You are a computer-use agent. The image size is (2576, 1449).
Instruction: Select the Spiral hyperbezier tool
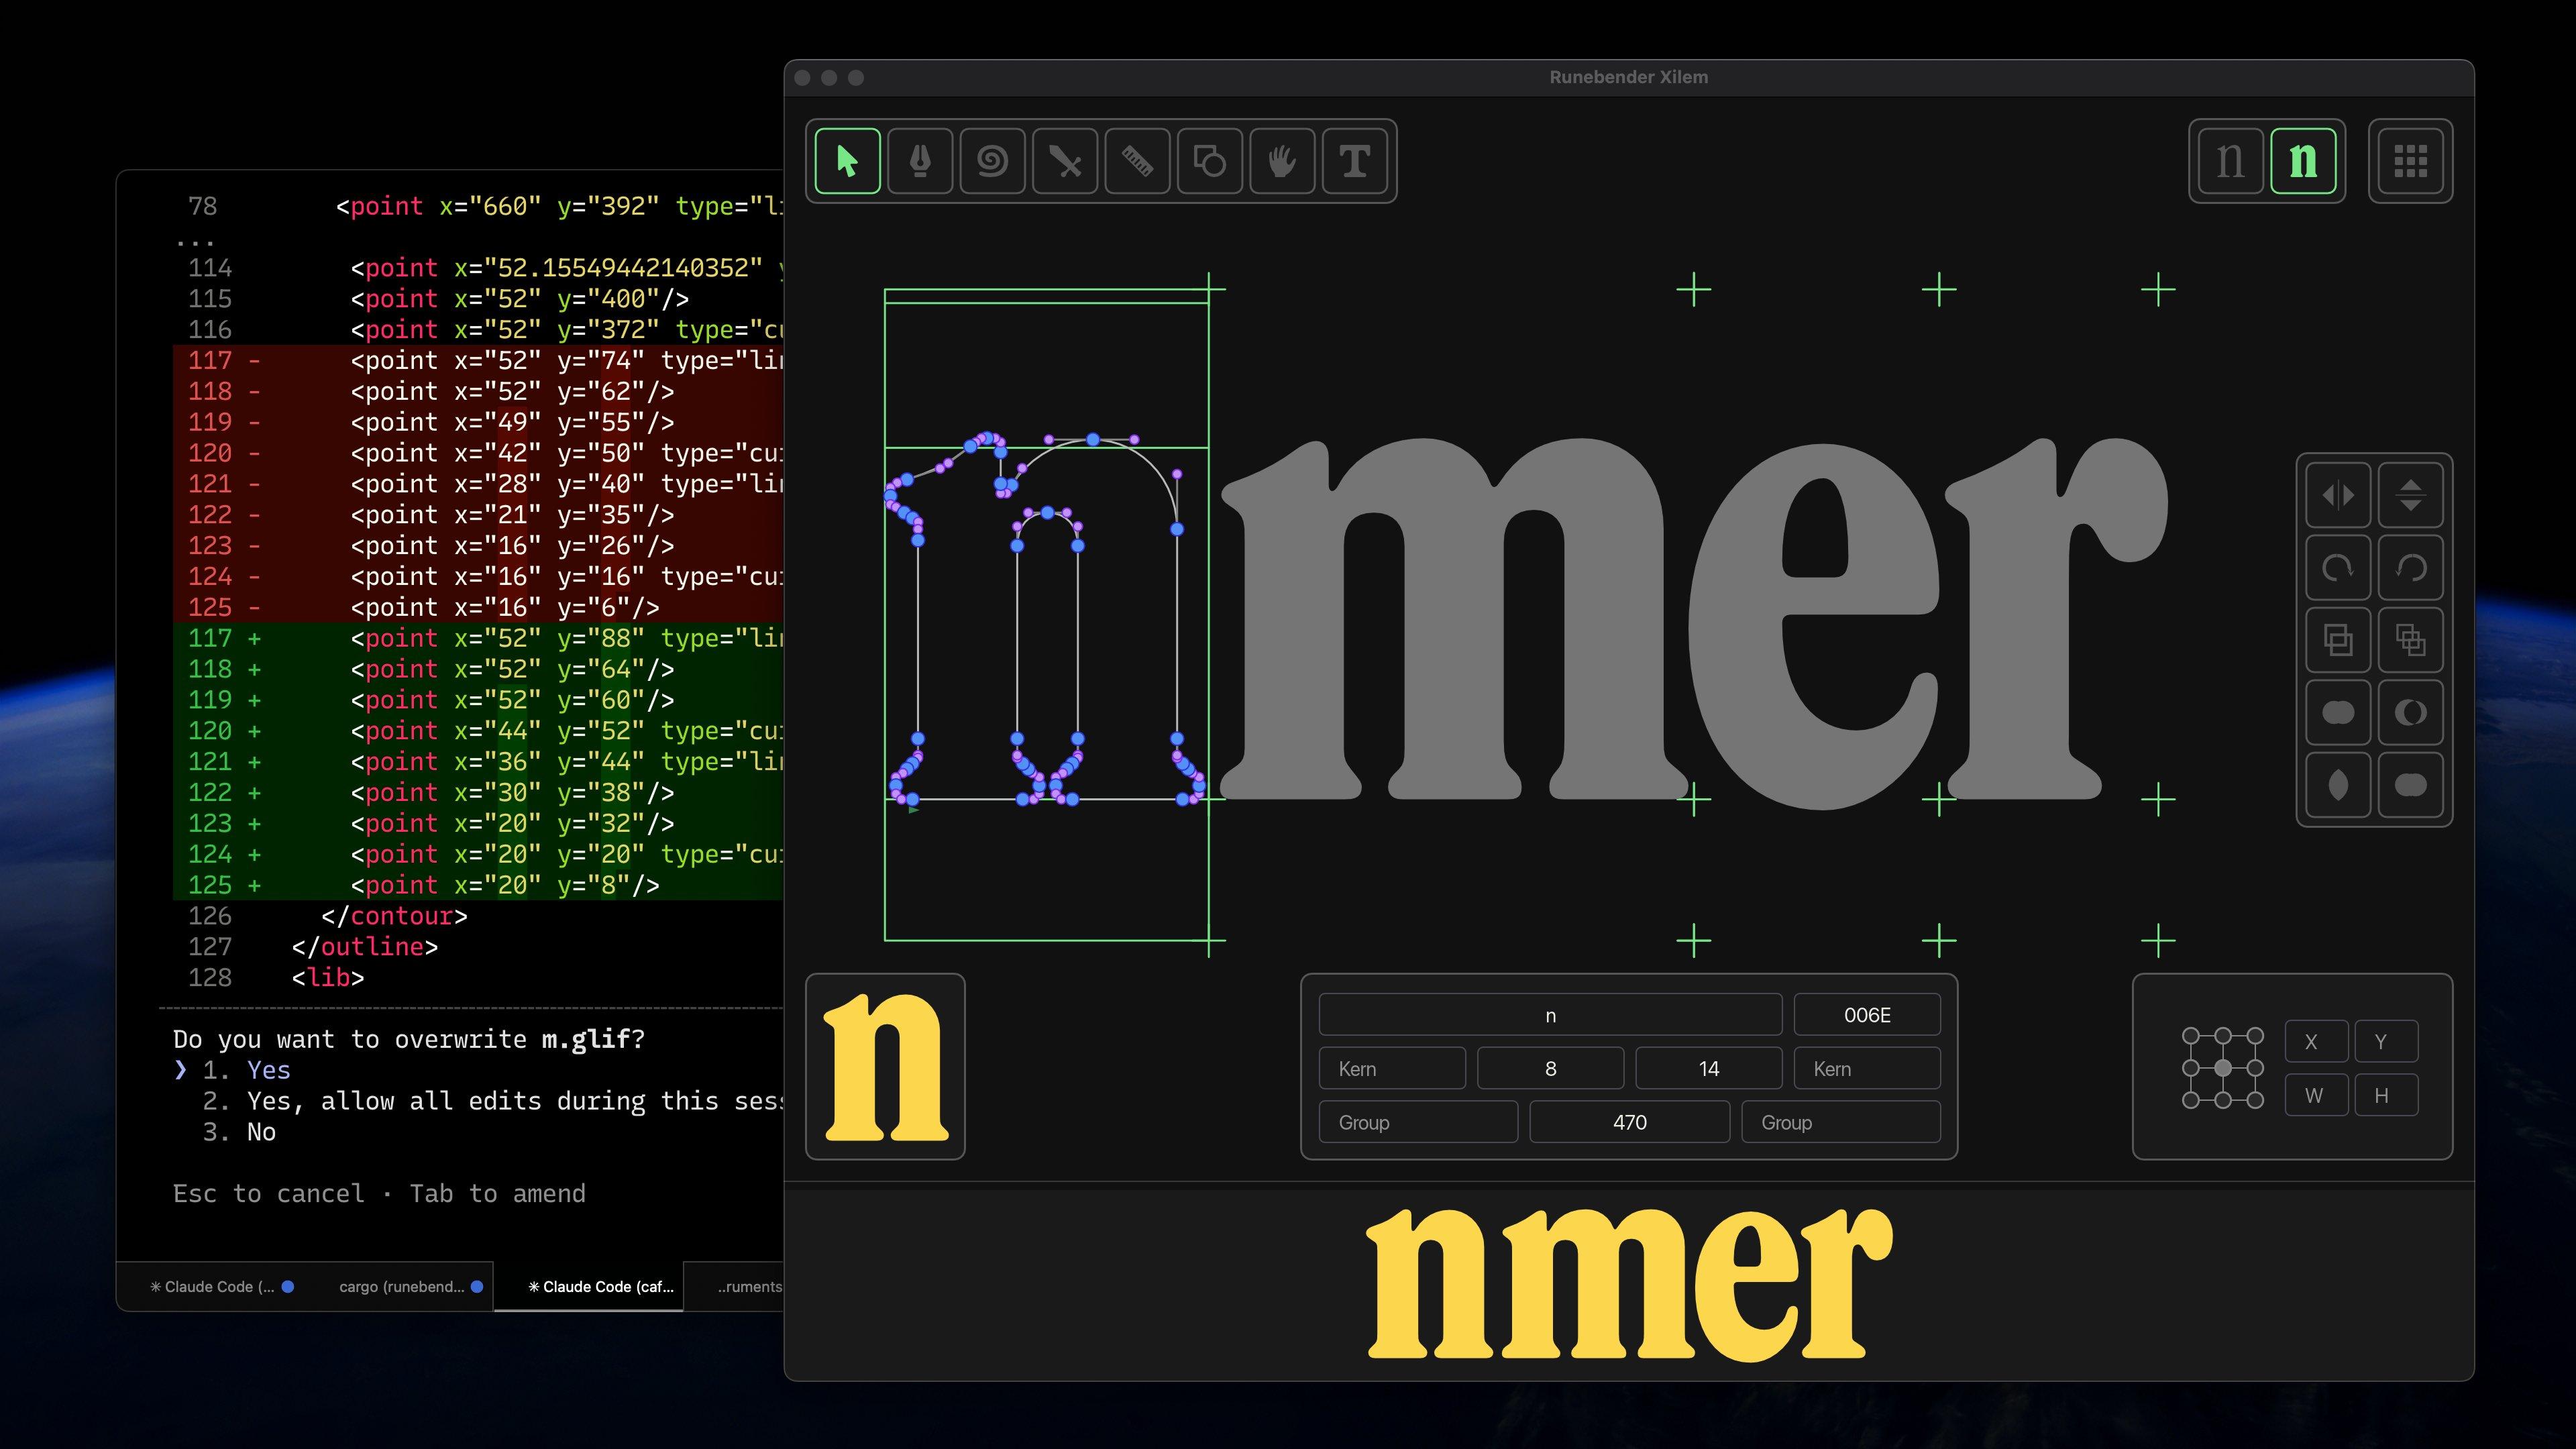[x=992, y=161]
